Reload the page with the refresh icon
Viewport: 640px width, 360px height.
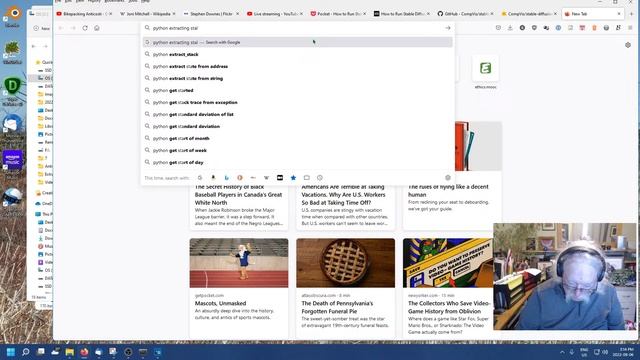tap(85, 28)
